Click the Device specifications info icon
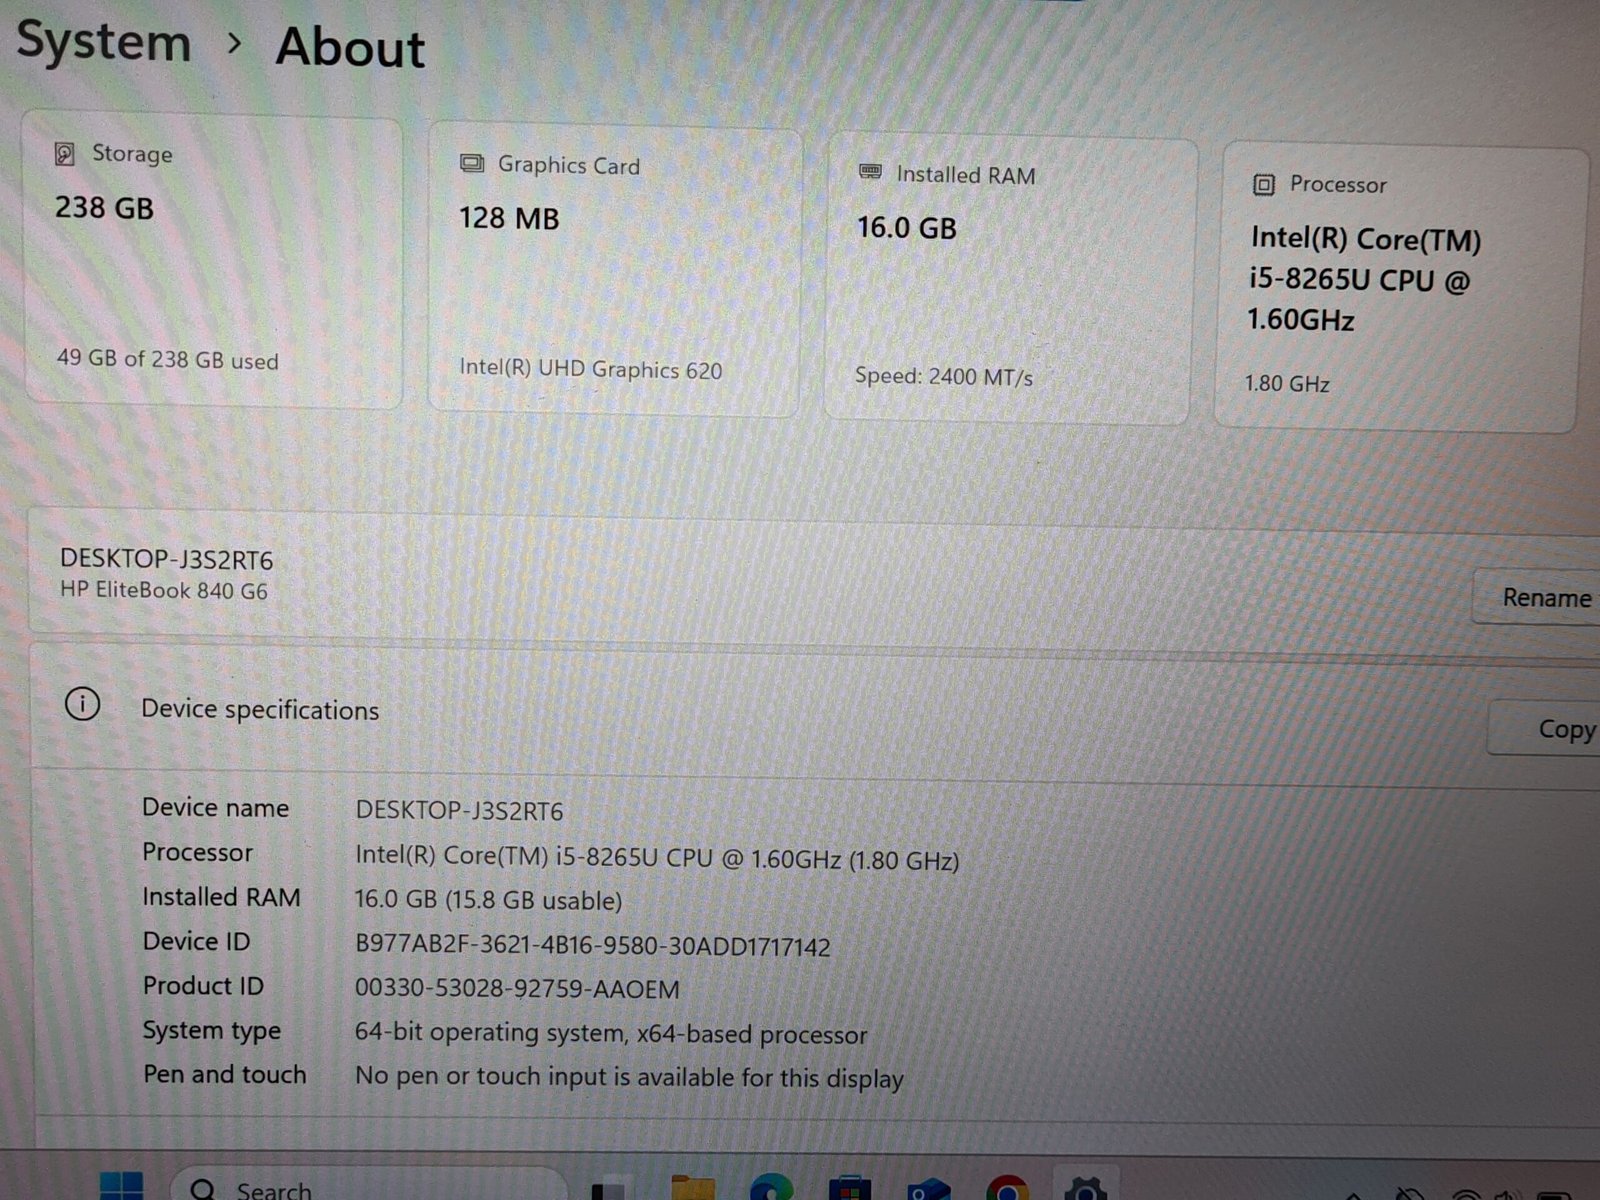1600x1200 pixels. 82,704
